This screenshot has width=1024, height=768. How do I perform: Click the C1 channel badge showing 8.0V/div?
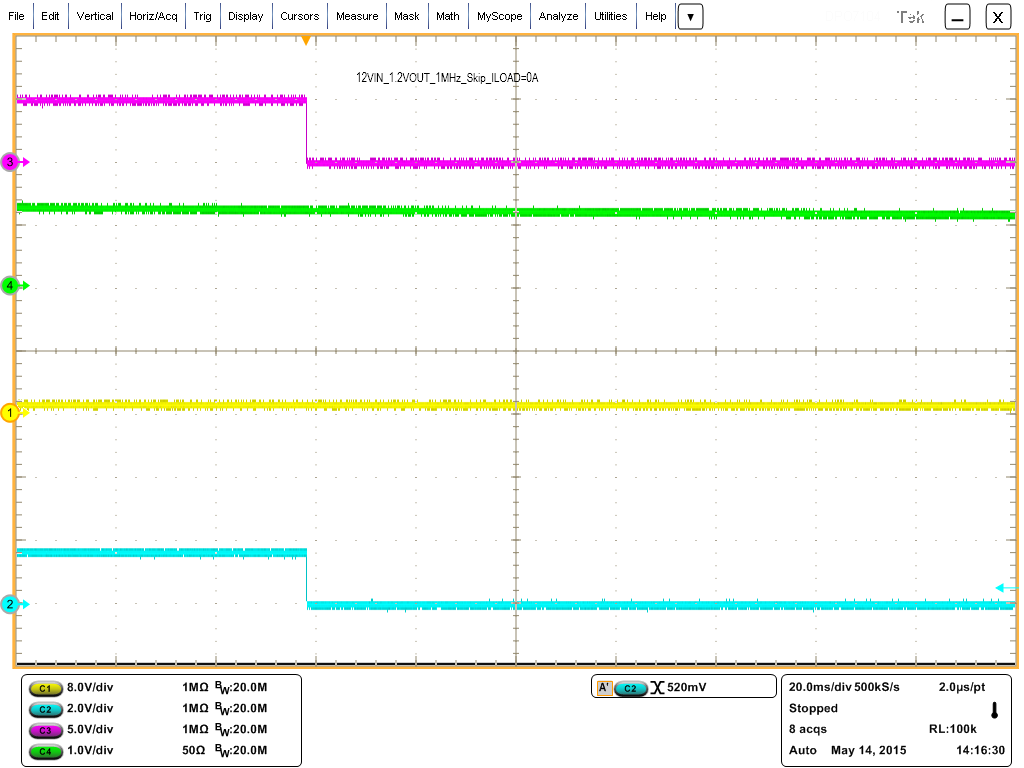(47, 687)
